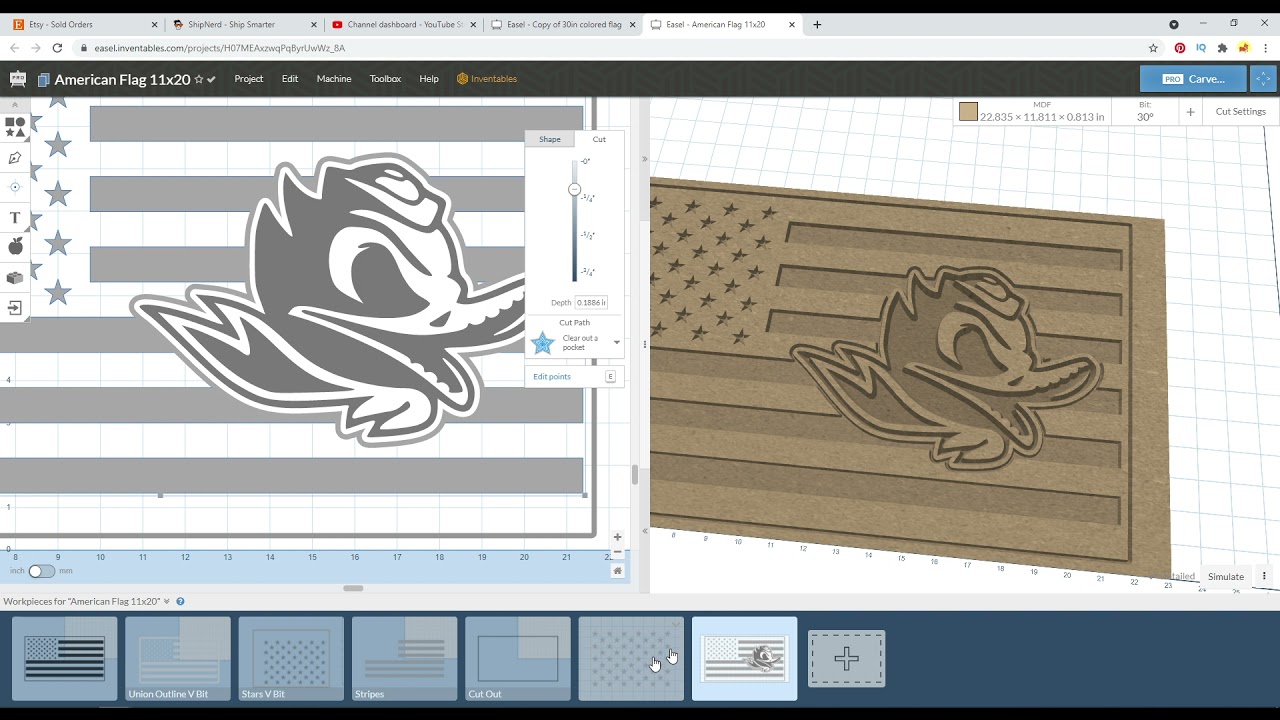
Task: Open the Machine menu
Action: point(334,79)
